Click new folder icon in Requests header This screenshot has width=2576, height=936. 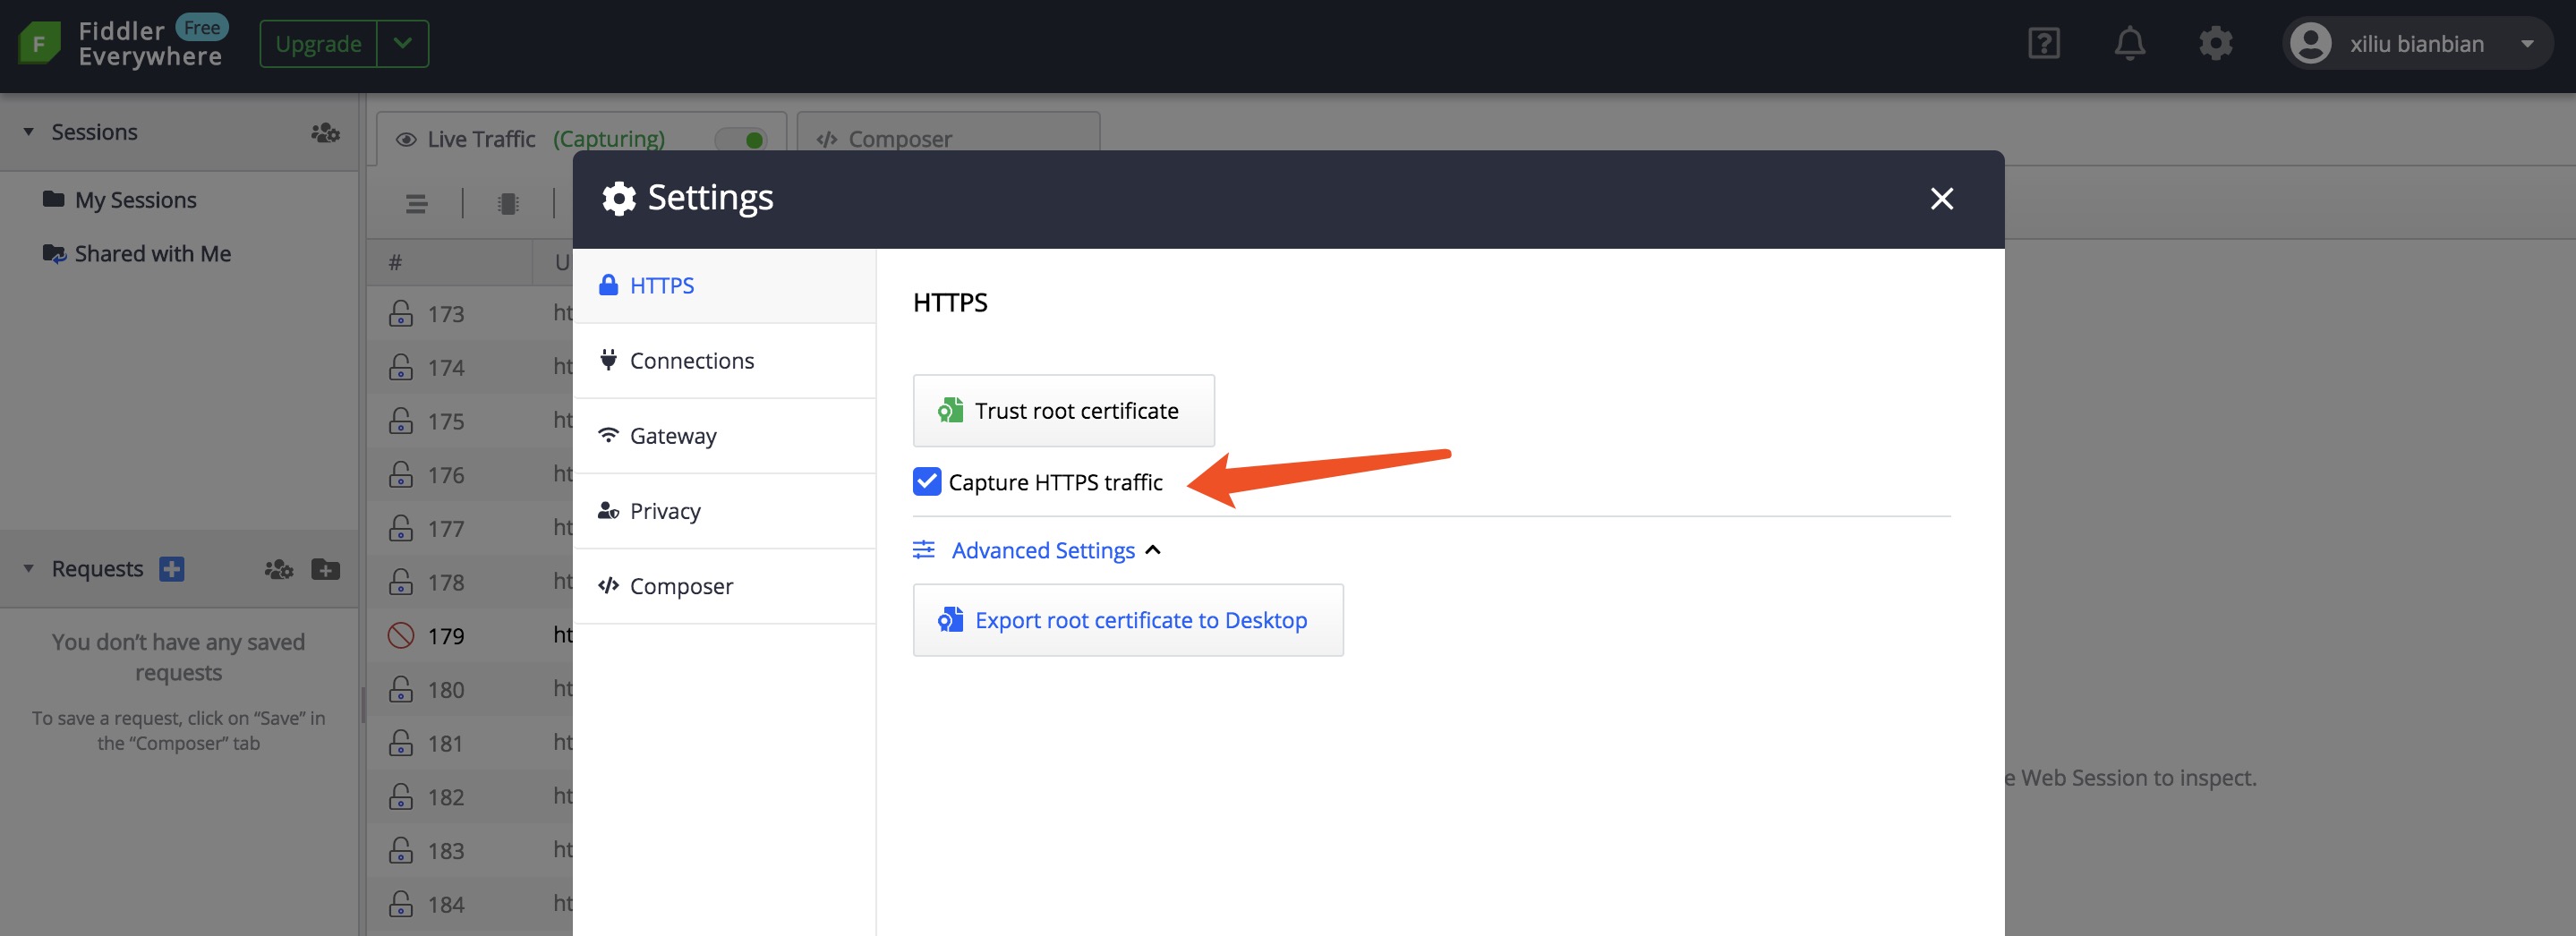325,569
